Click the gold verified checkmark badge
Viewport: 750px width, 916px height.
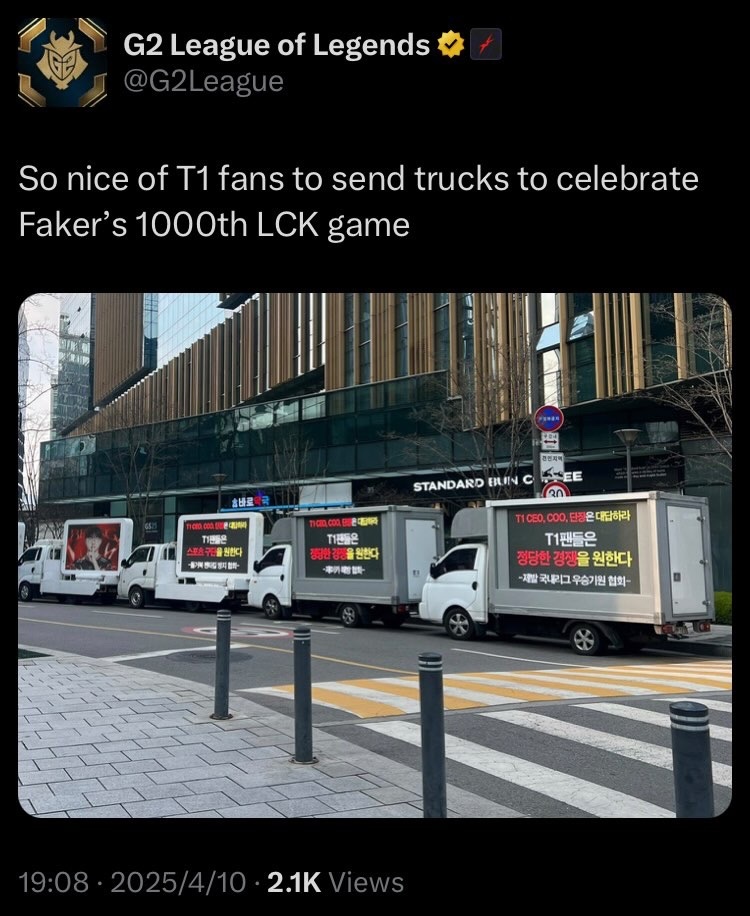point(451,45)
